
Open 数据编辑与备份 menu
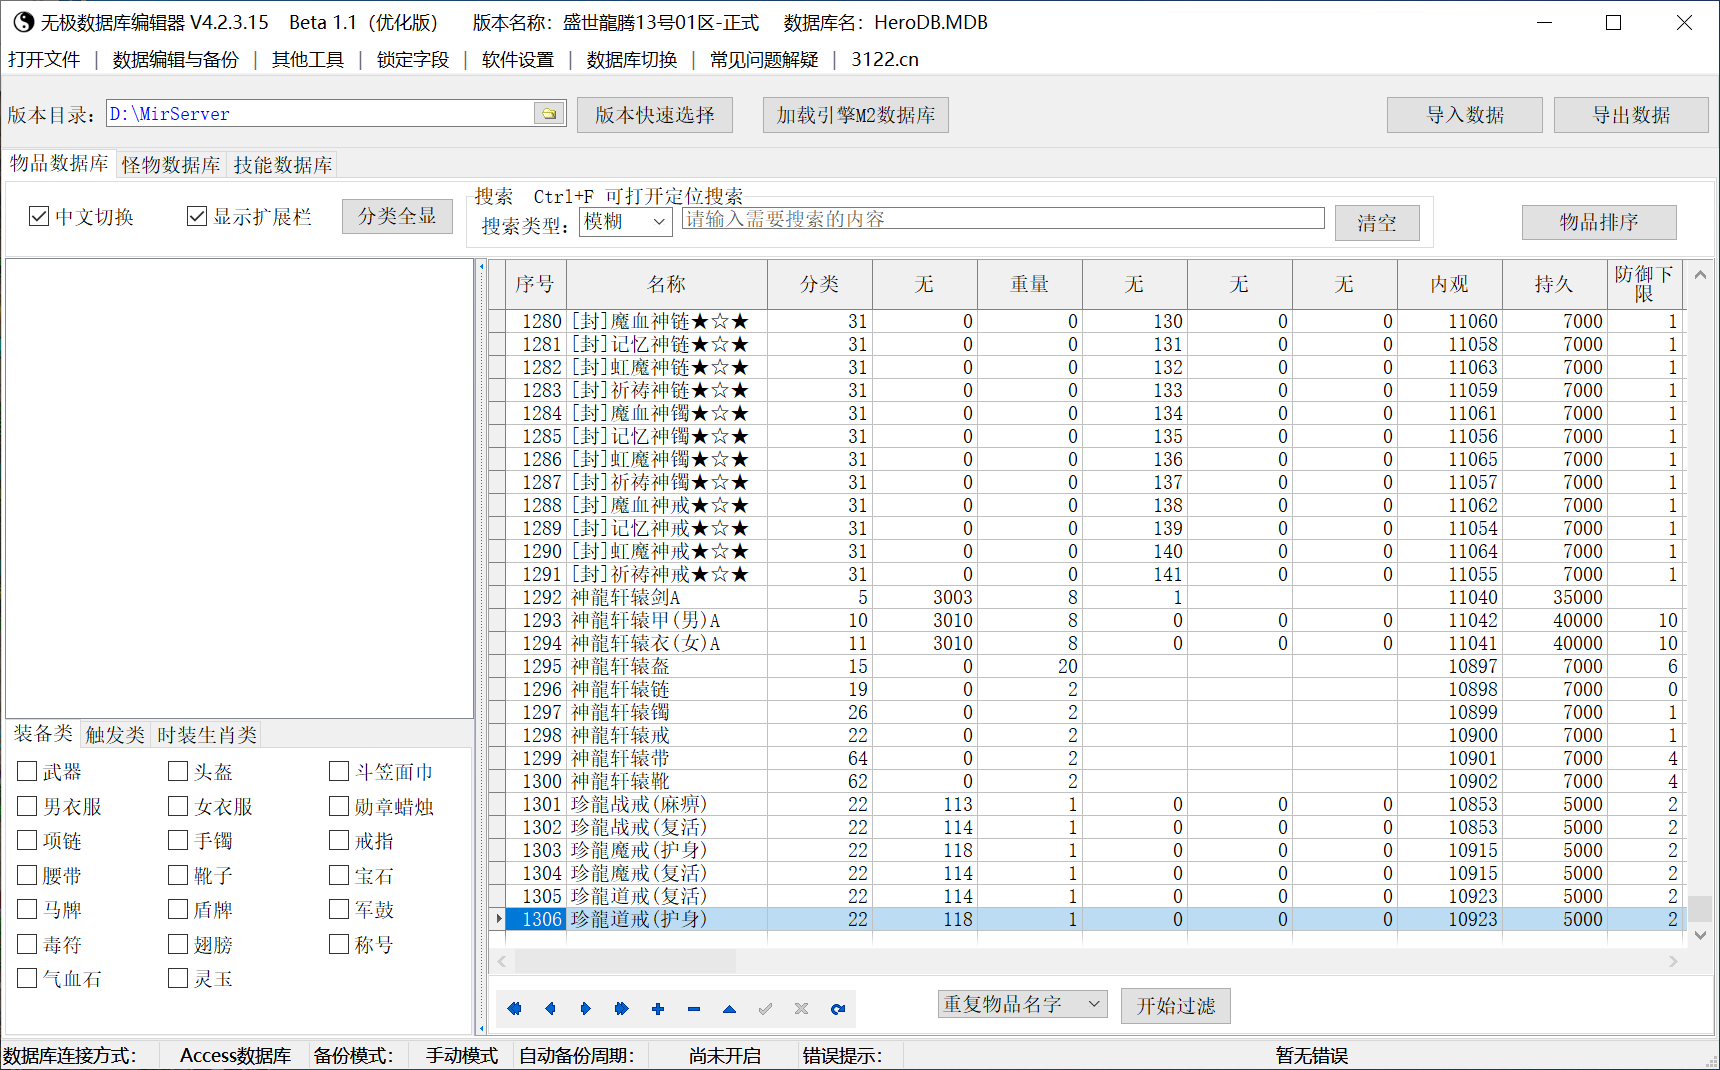176,59
